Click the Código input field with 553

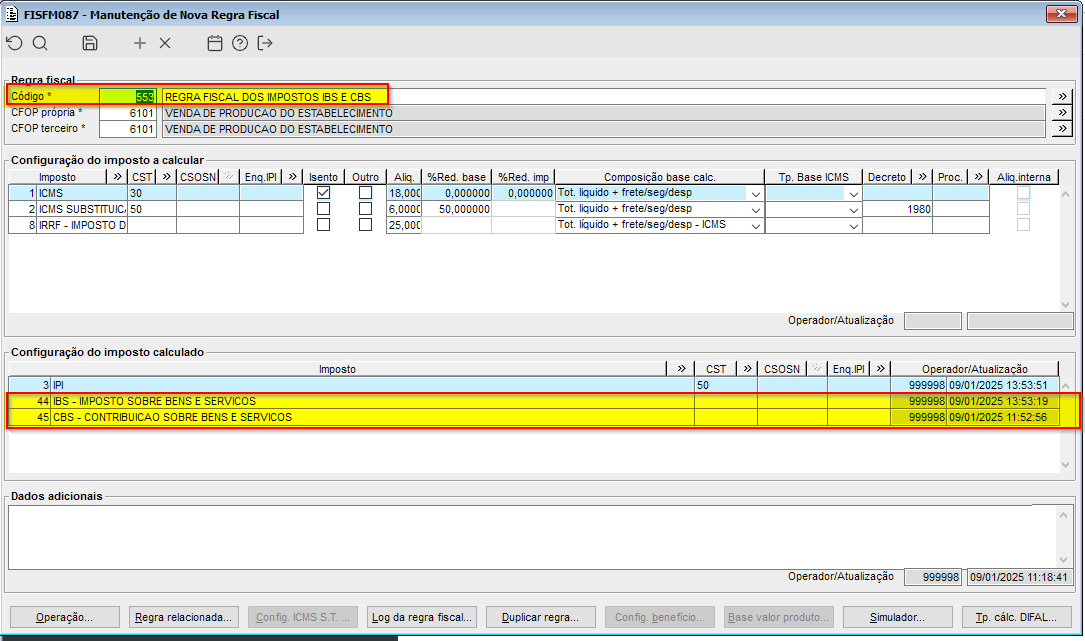(128, 96)
